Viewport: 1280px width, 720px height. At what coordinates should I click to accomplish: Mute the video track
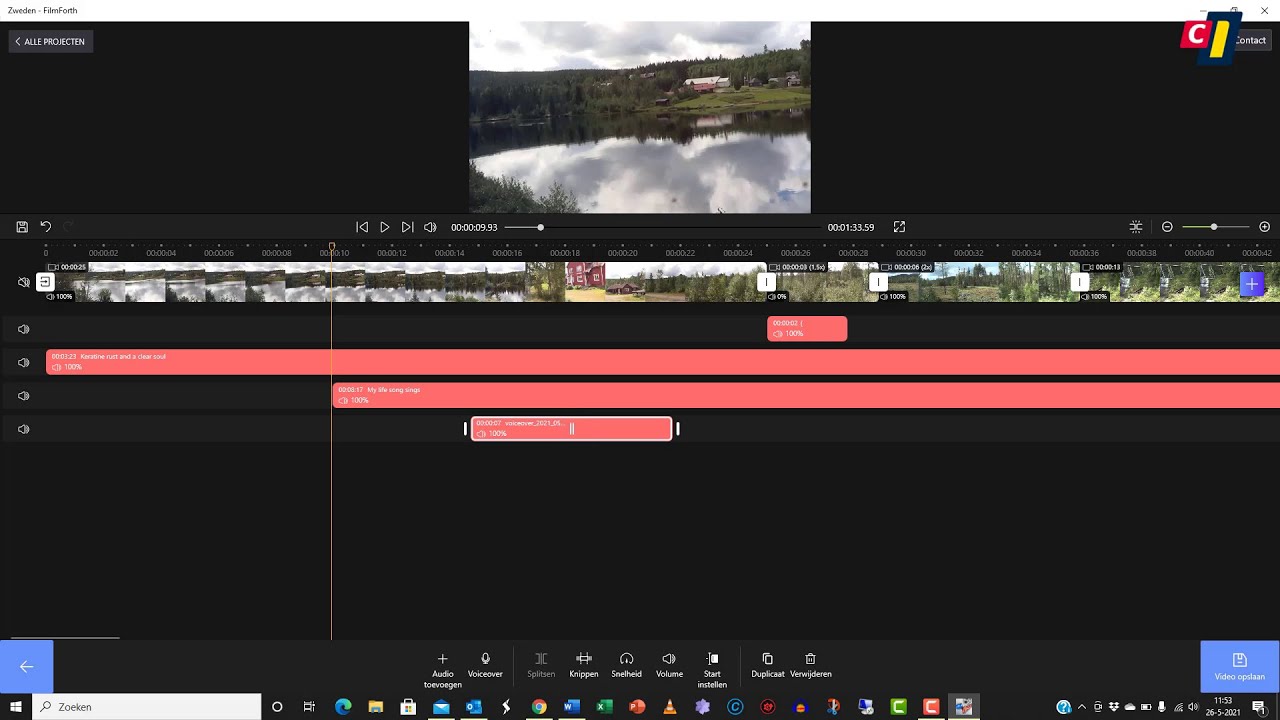23,282
